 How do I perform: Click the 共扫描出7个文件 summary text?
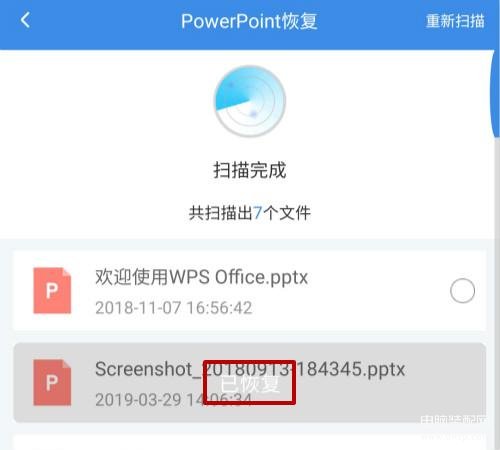pos(250,213)
